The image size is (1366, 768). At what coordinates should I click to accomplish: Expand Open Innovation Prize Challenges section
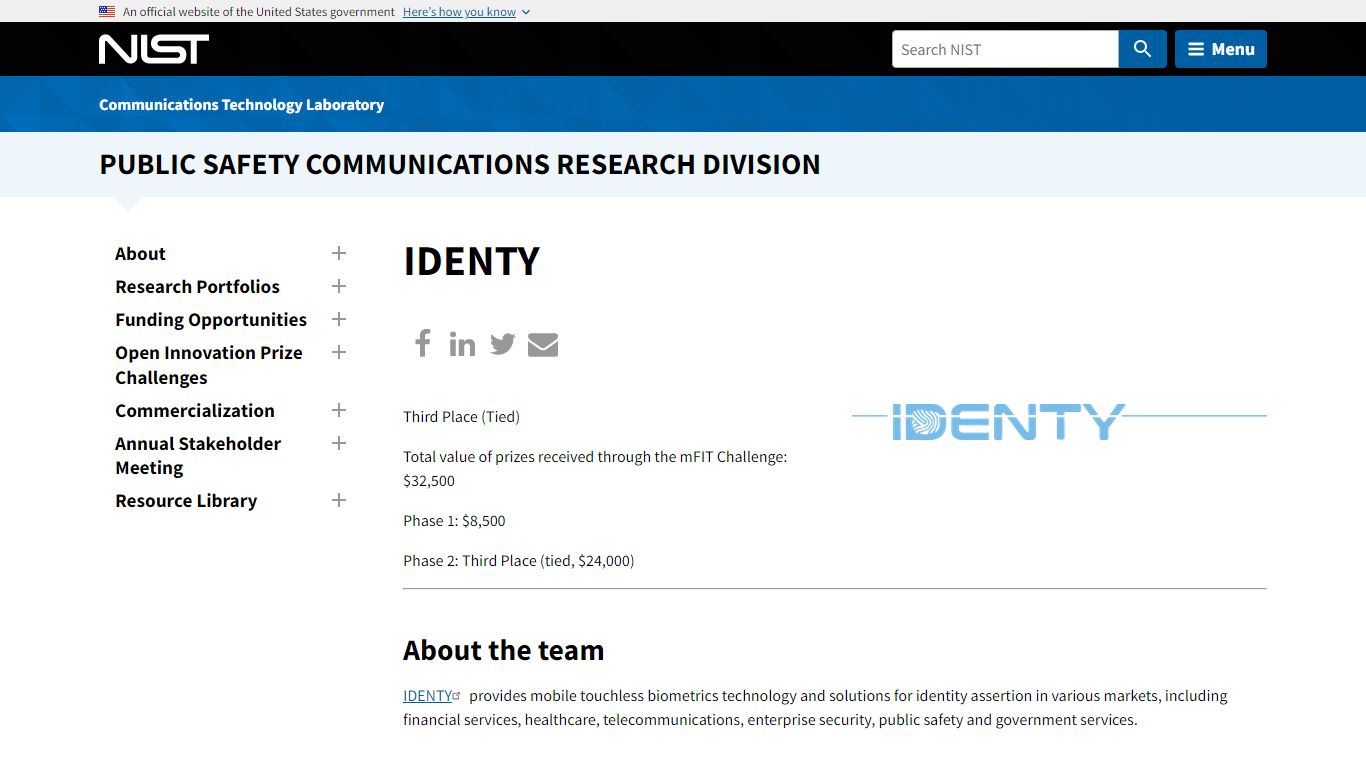pos(339,352)
